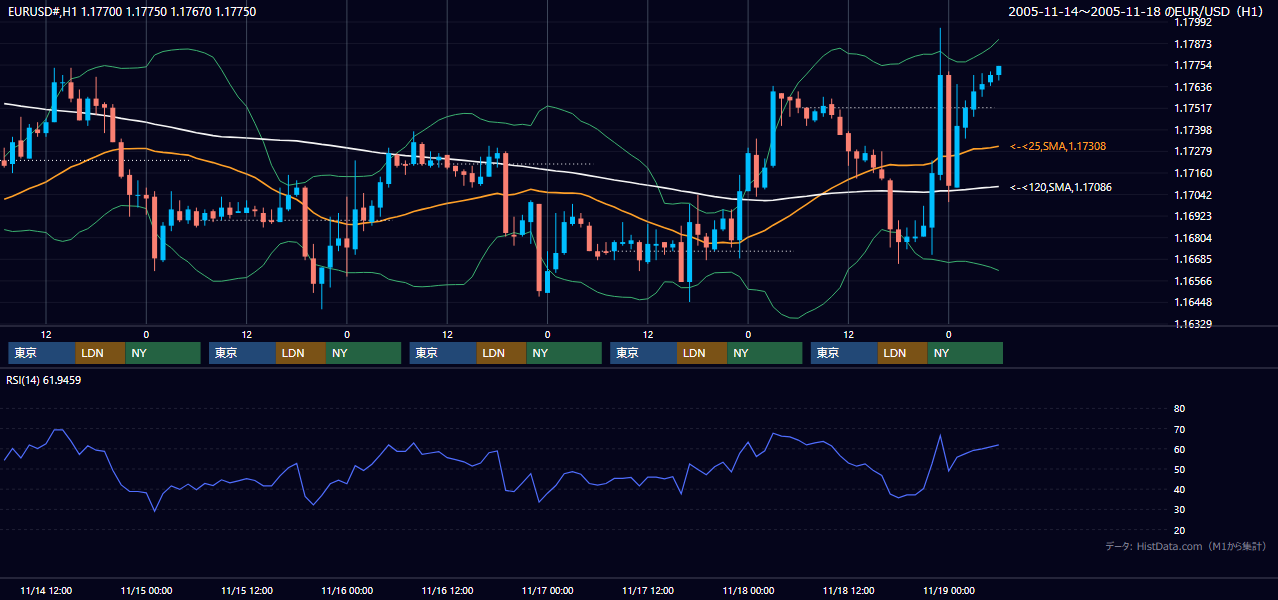Click the orange 25 SMA 1.17308 label

pyautogui.click(x=1058, y=146)
